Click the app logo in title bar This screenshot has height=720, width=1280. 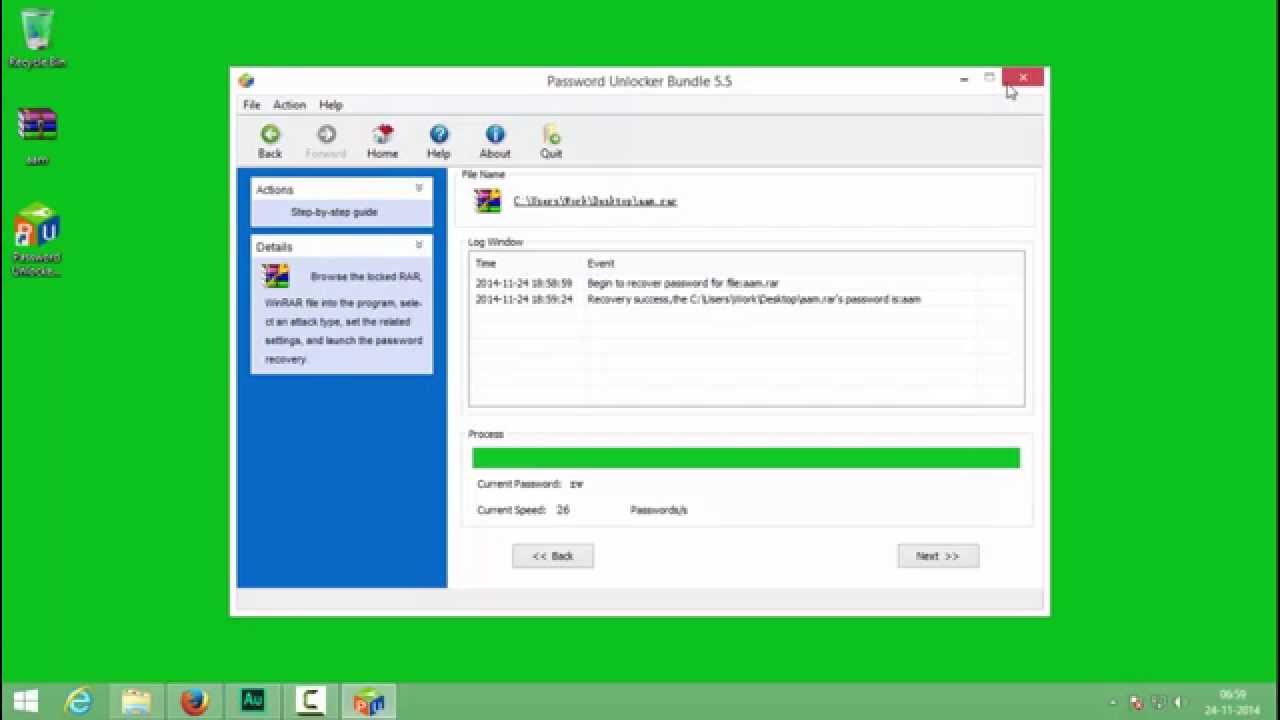pos(246,81)
